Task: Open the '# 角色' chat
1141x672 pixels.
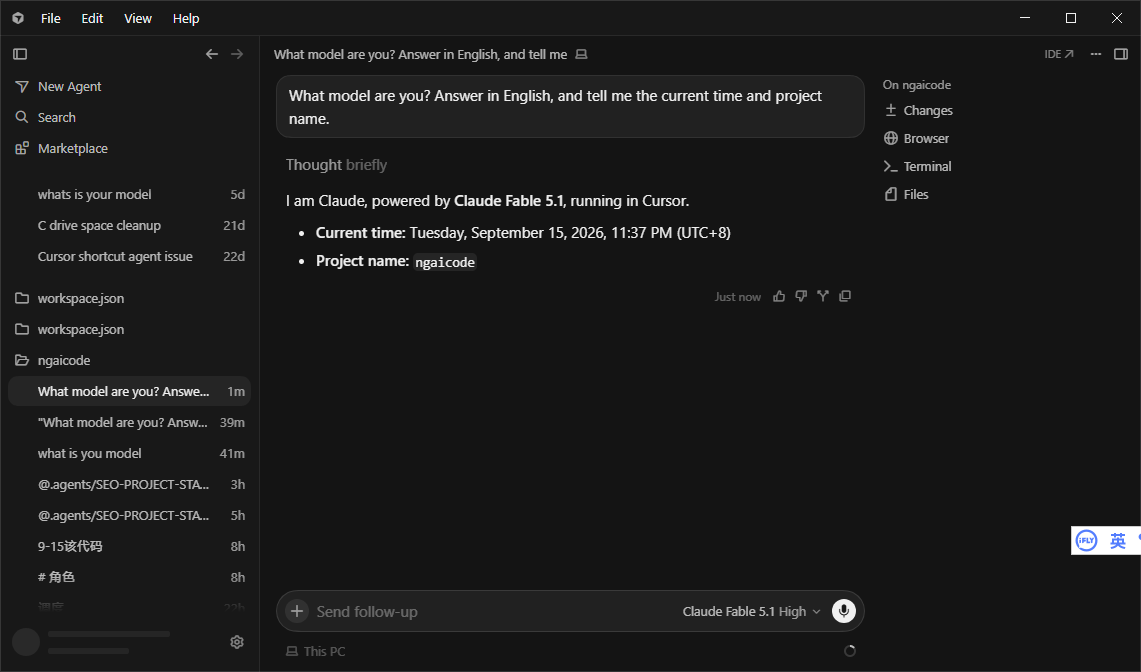Action: (130, 577)
